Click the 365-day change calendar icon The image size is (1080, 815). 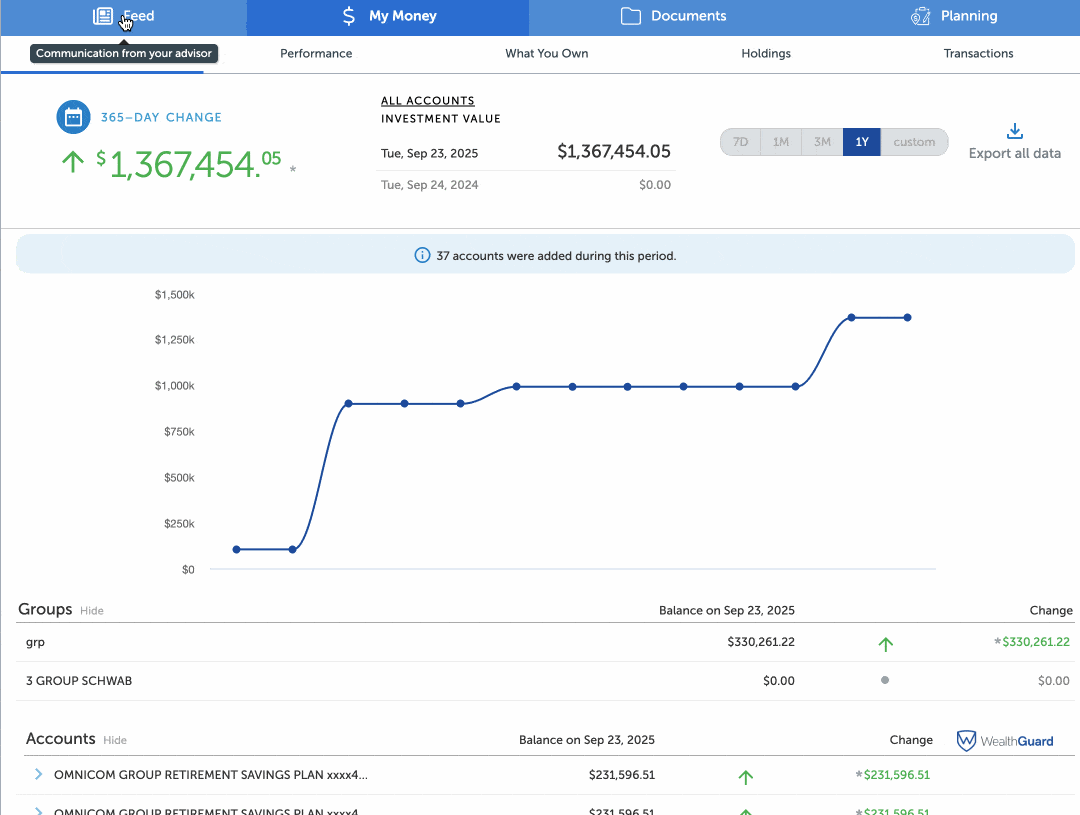[73, 117]
